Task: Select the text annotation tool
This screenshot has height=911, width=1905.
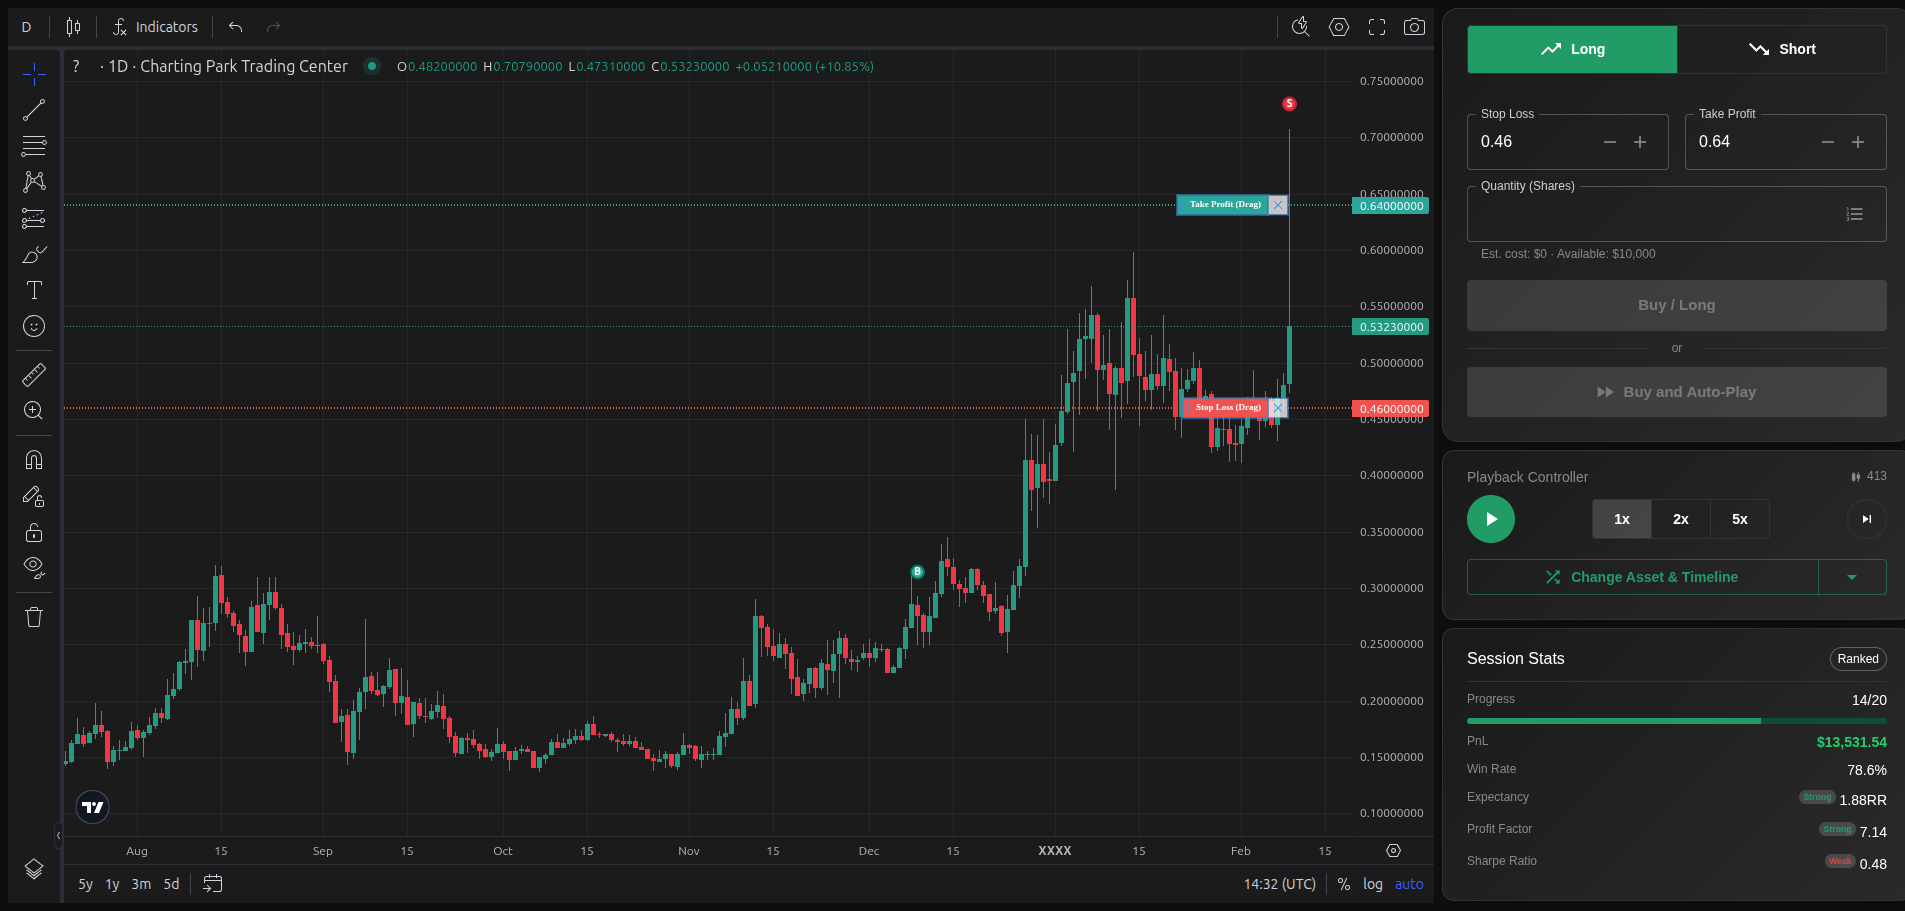Action: 34,290
